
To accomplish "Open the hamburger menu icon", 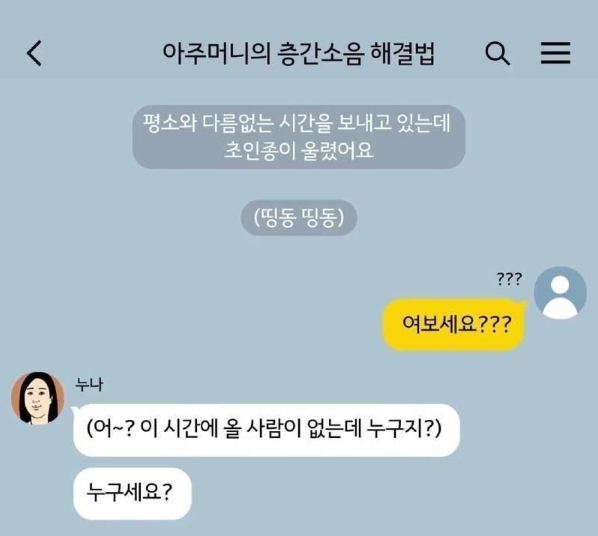I will [x=555, y=53].
